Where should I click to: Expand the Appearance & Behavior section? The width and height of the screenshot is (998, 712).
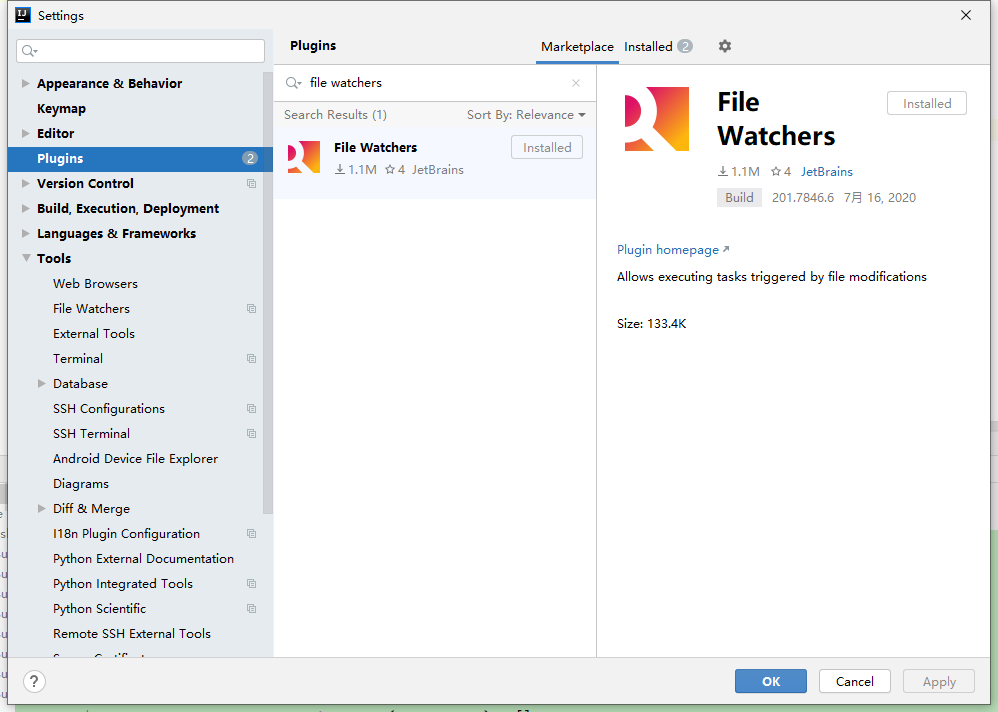tap(25, 83)
